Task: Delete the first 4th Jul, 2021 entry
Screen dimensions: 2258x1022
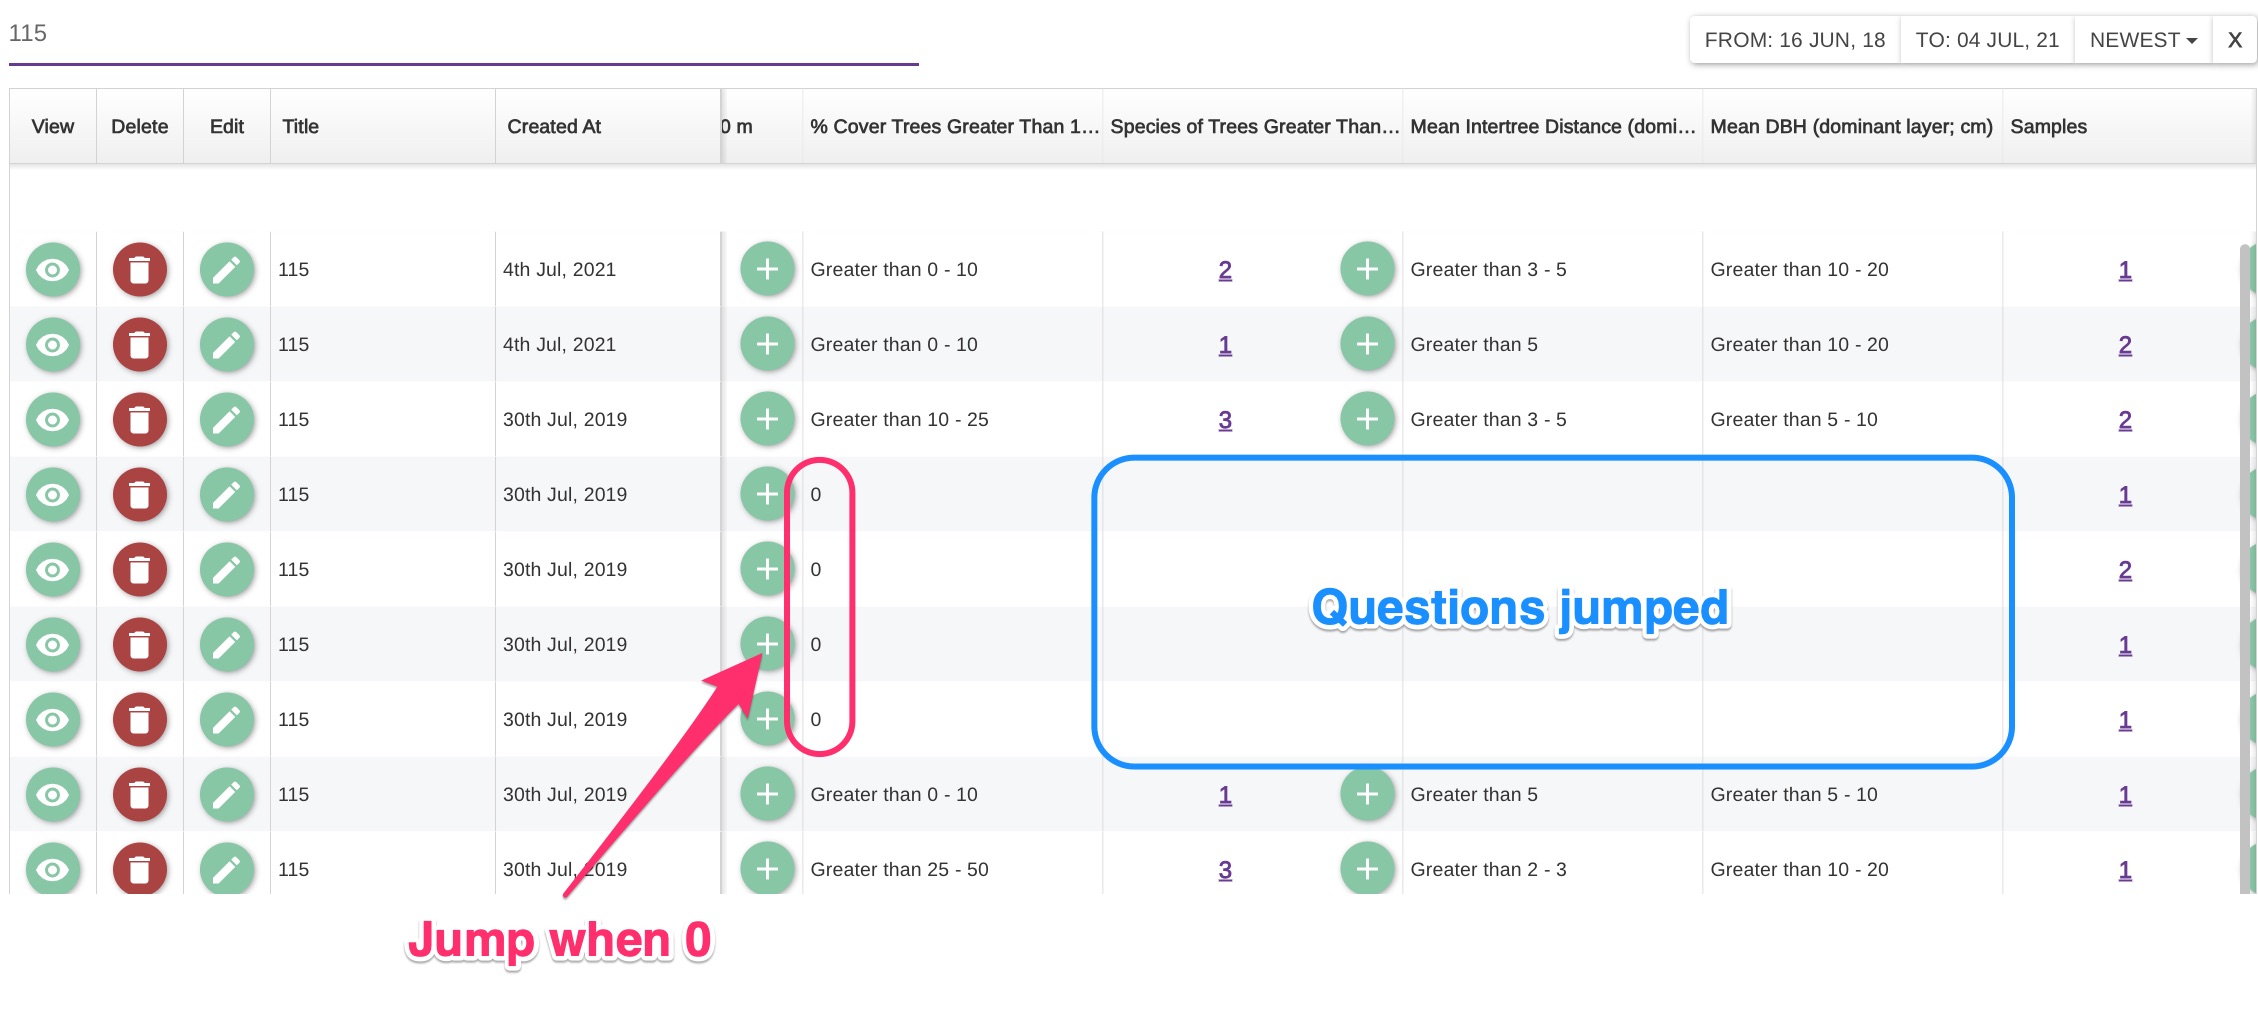Action: click(x=139, y=270)
